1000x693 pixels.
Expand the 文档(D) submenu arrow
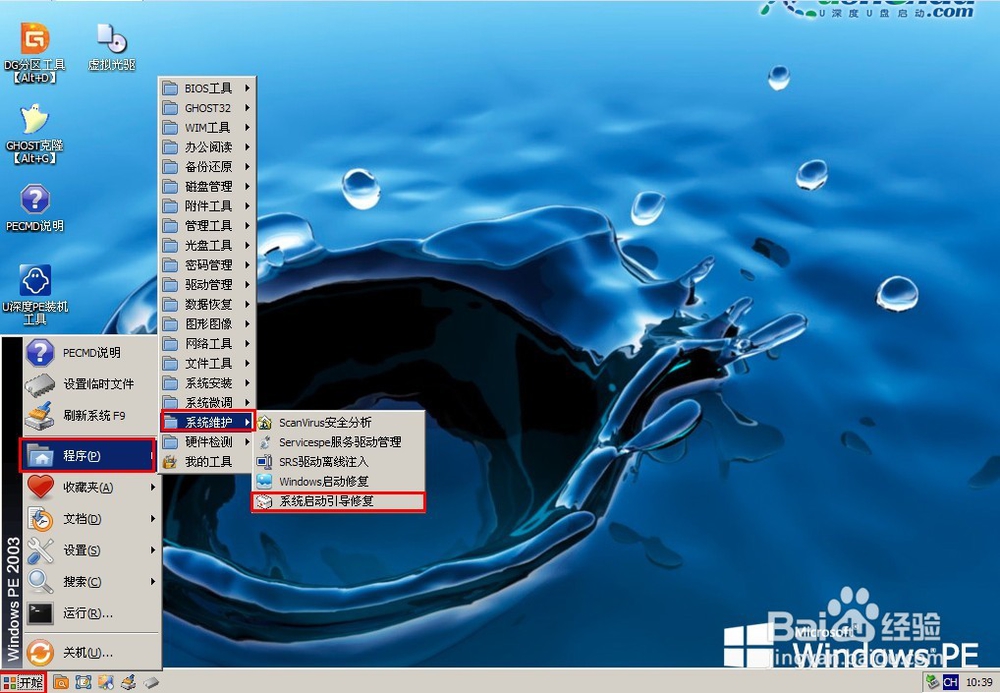click(152, 519)
